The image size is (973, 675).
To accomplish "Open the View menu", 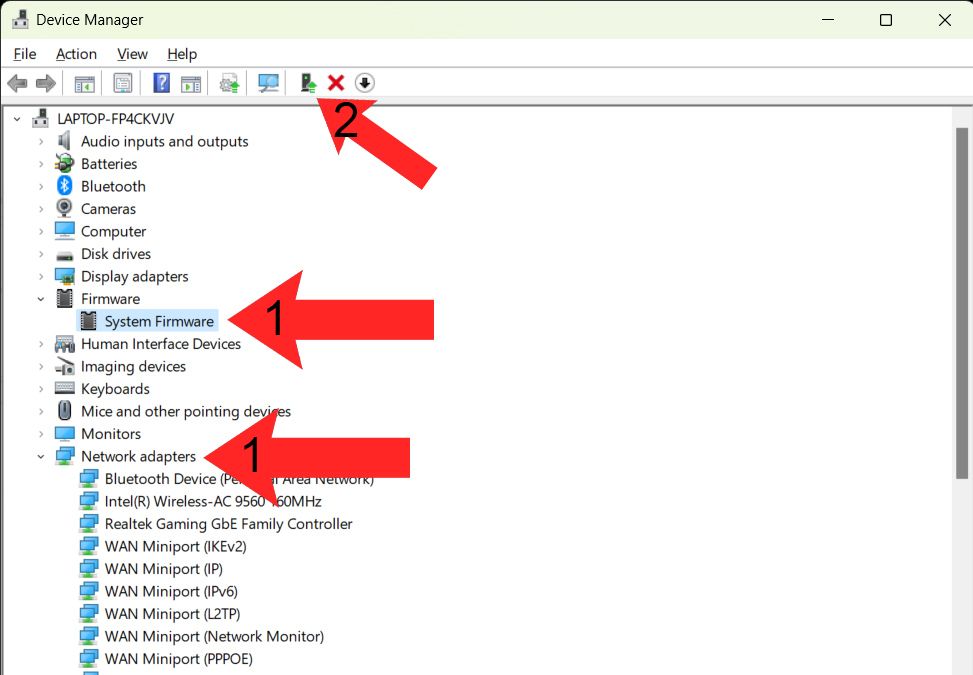I will pyautogui.click(x=132, y=54).
